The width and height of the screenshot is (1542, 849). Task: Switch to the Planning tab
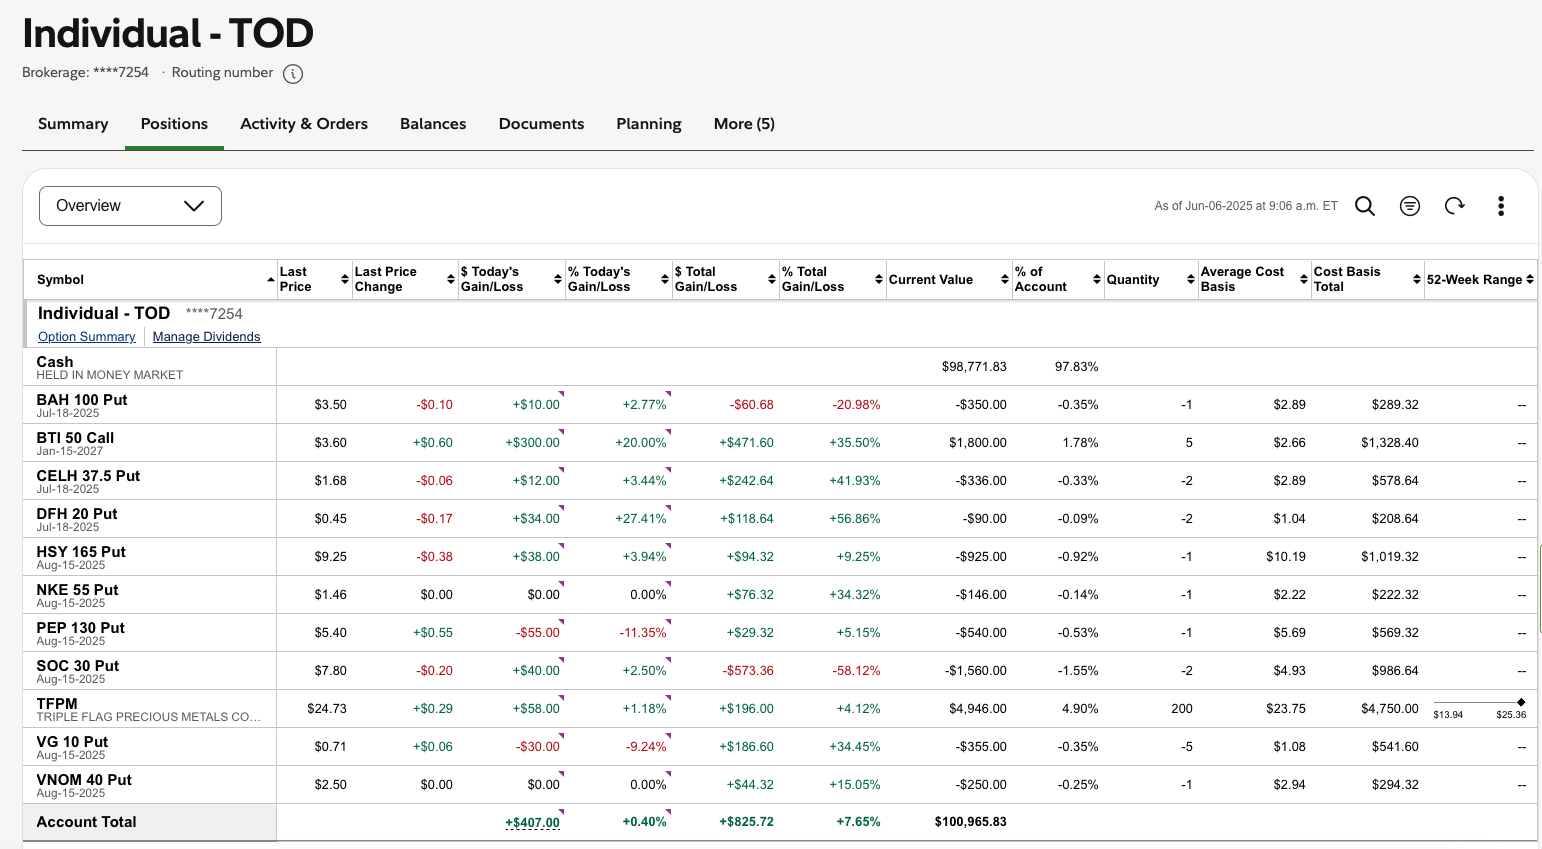(649, 124)
